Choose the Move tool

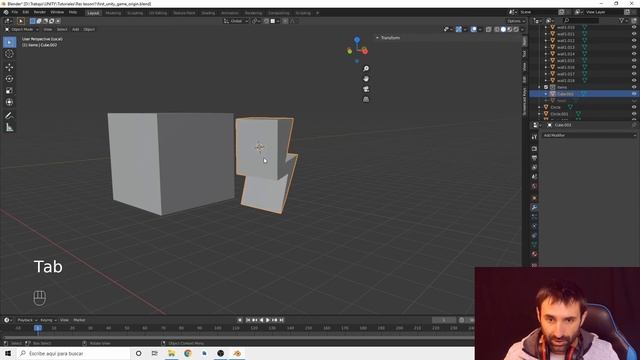(9, 67)
